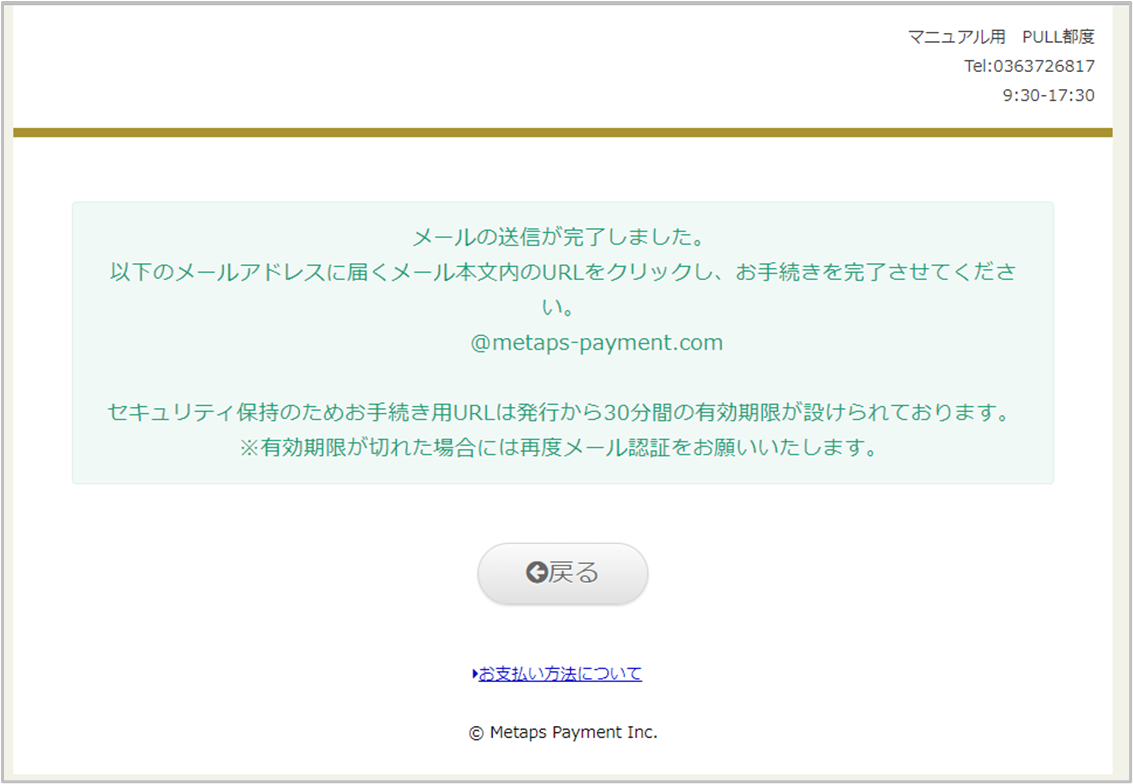Click the Tel:0363726817 phone number
The image size is (1133, 784).
pos(1029,66)
